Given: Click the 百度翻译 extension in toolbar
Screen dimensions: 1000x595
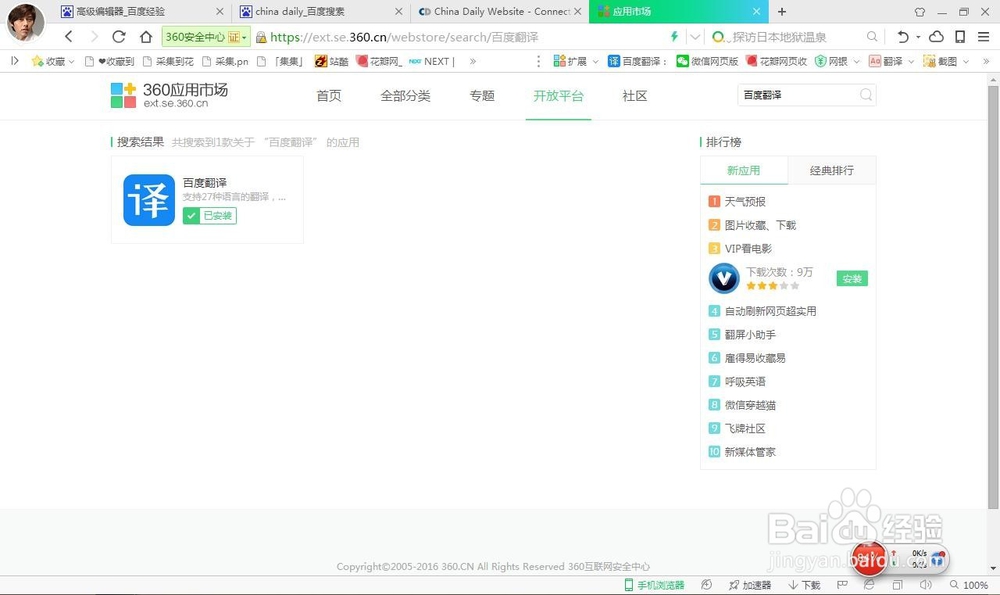Looking at the screenshot, I should [x=636, y=61].
